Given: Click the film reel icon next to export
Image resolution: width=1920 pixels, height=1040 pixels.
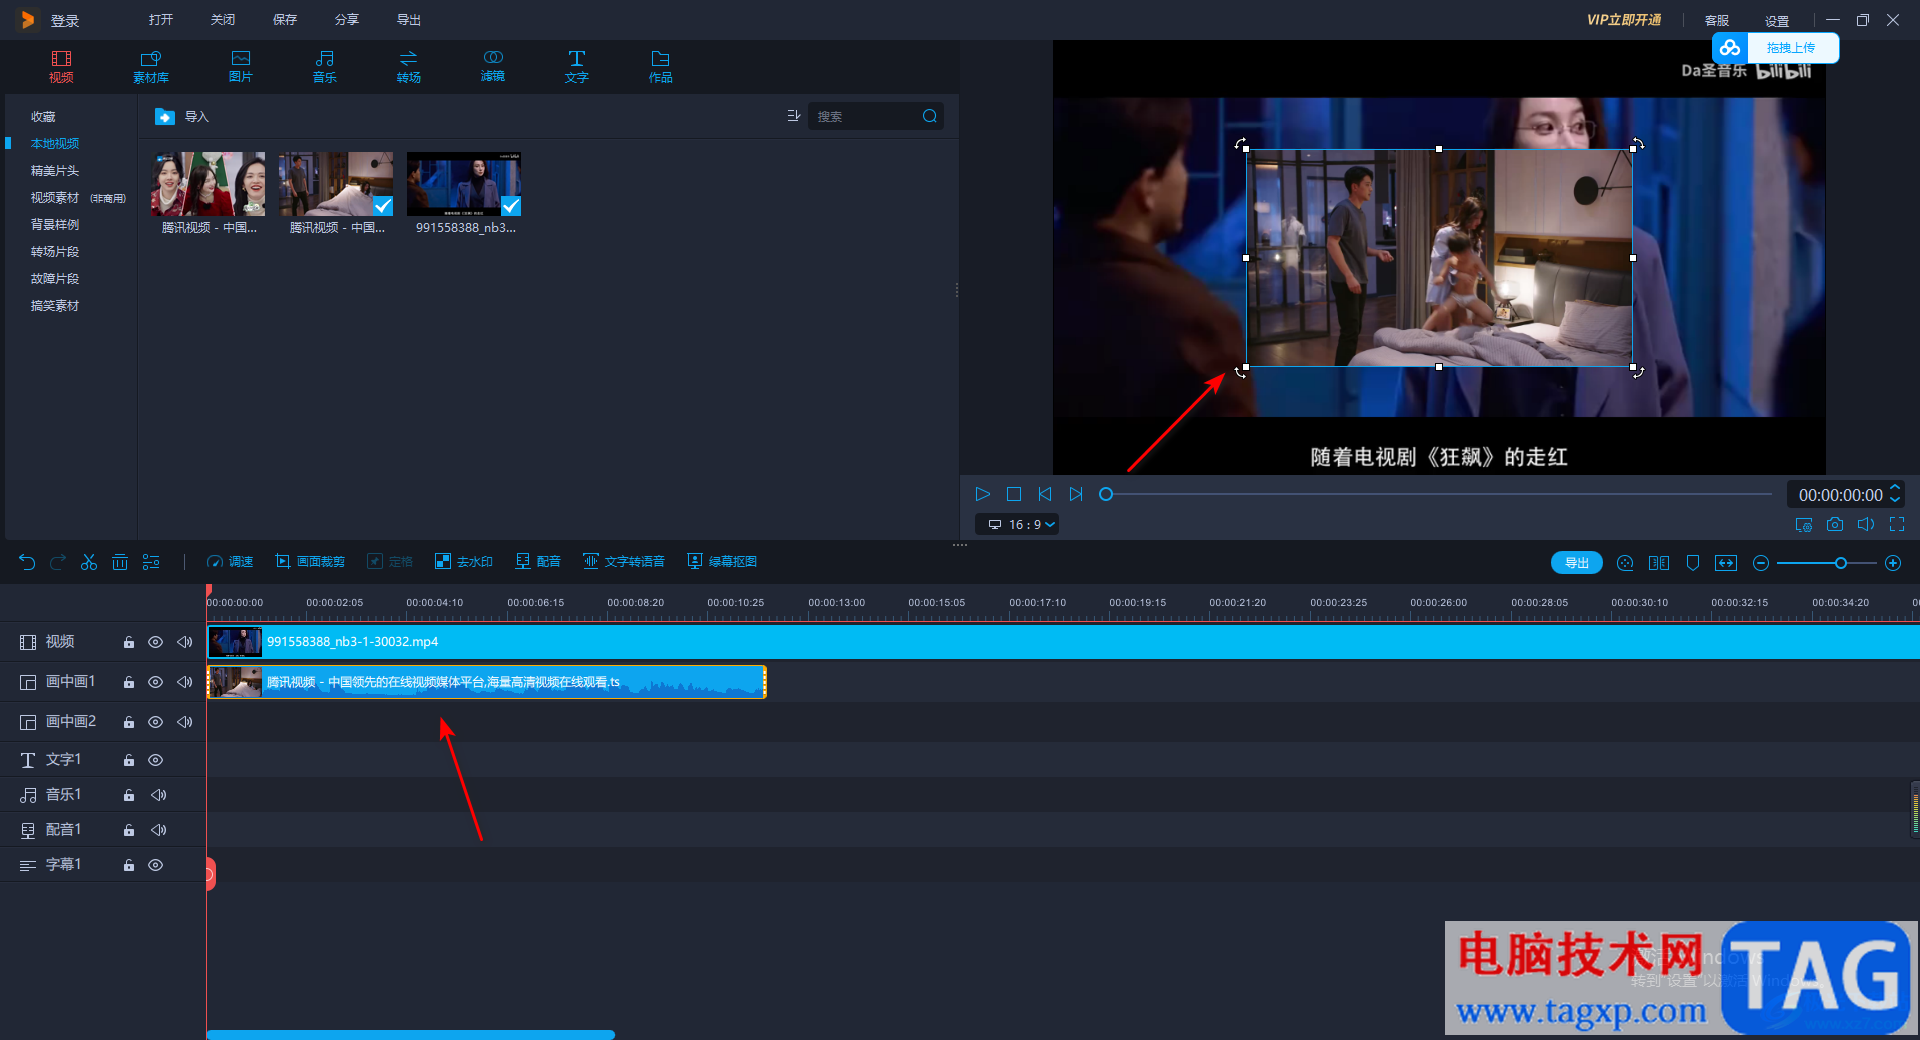Looking at the screenshot, I should 1625,563.
